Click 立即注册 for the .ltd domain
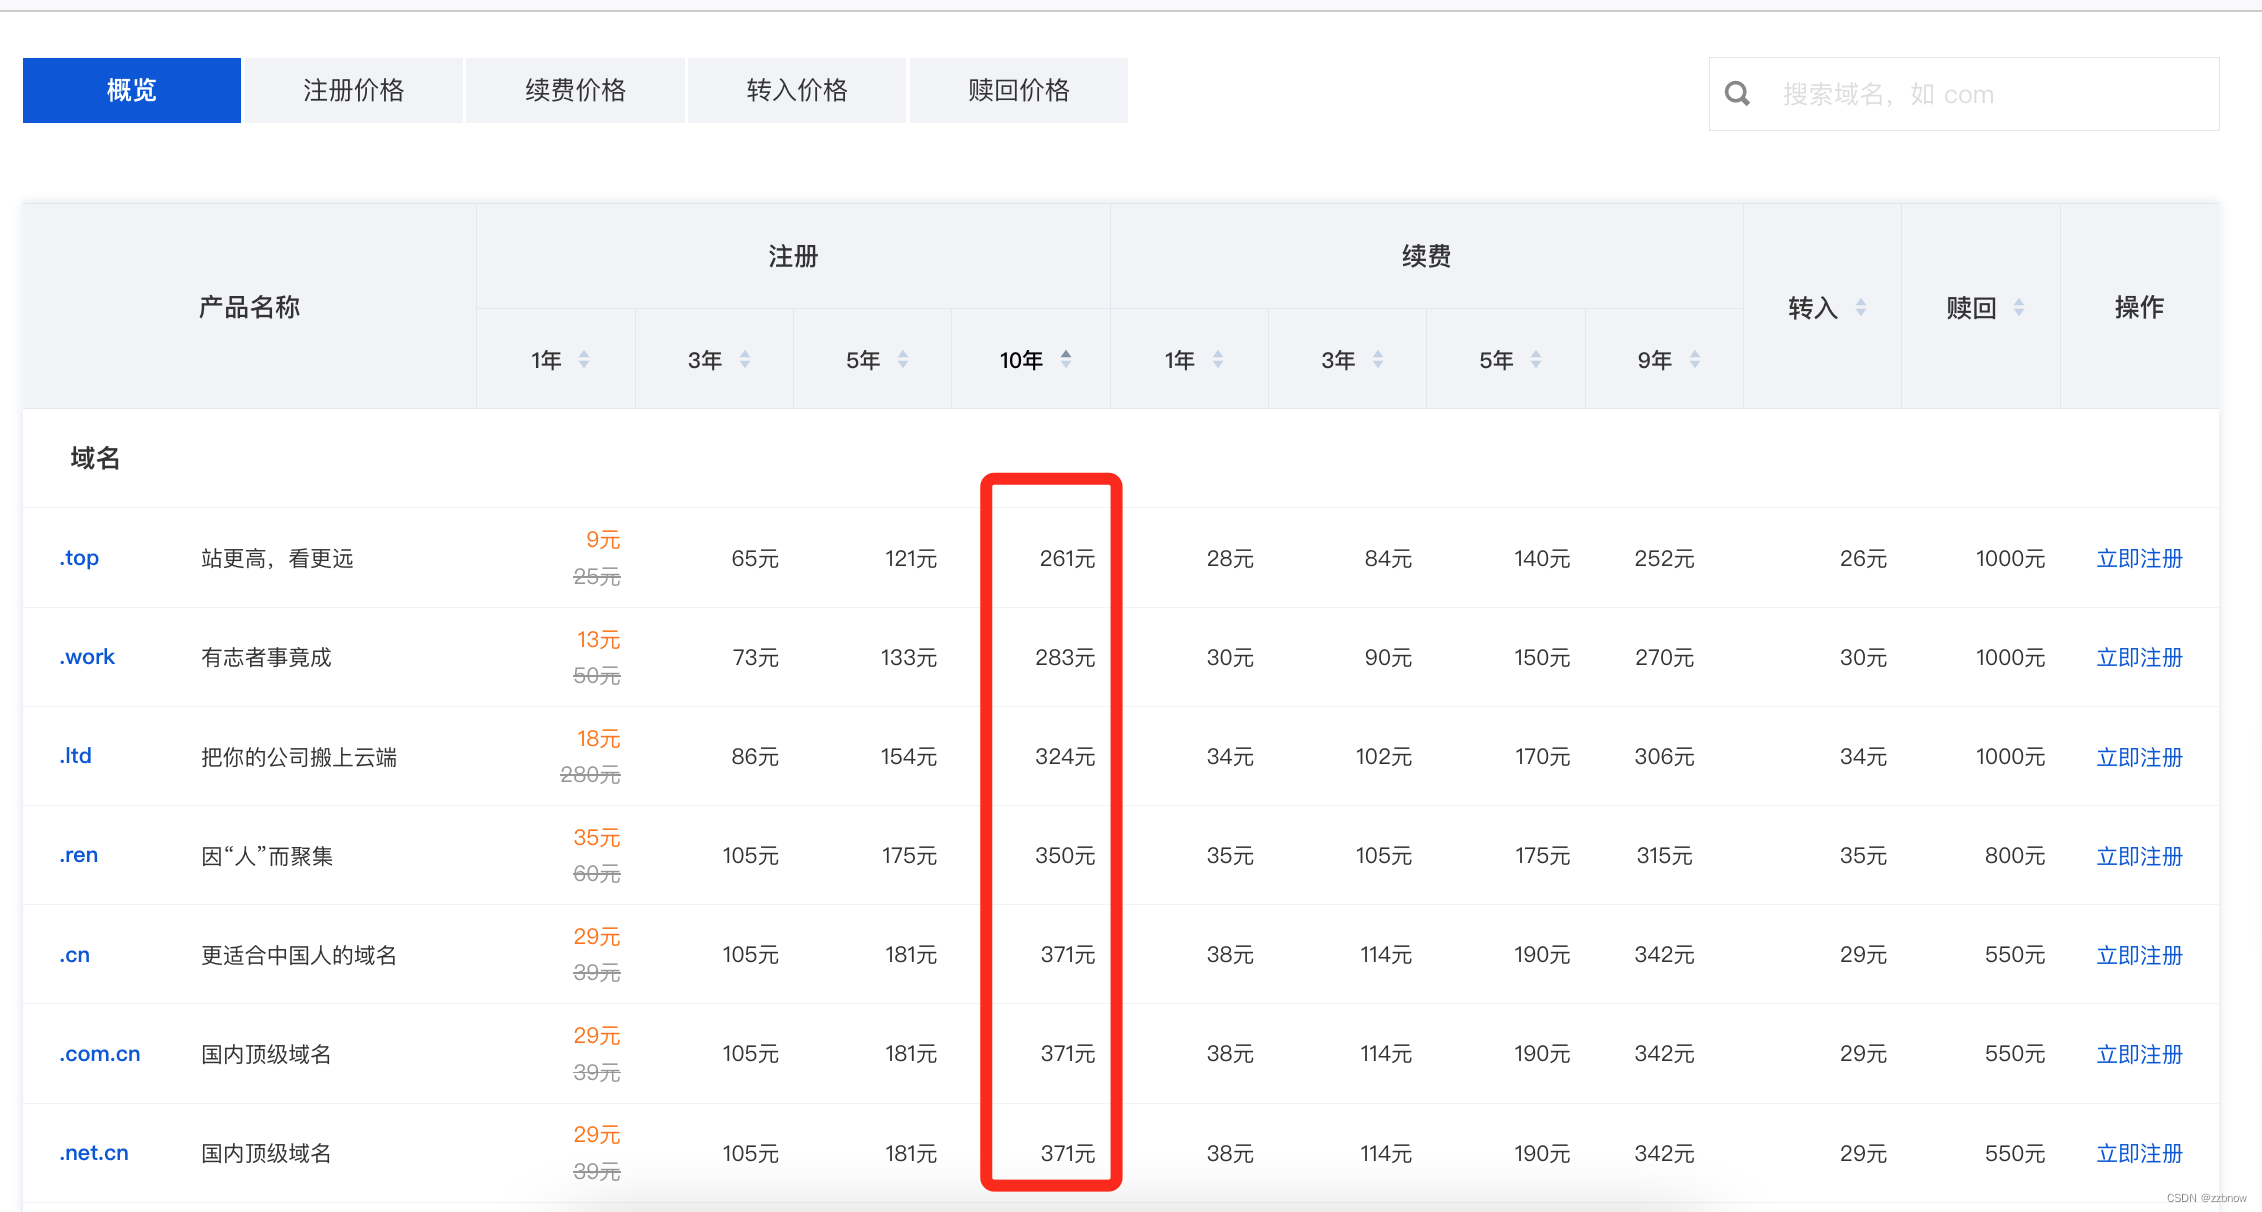The image size is (2262, 1212). pos(2139,757)
